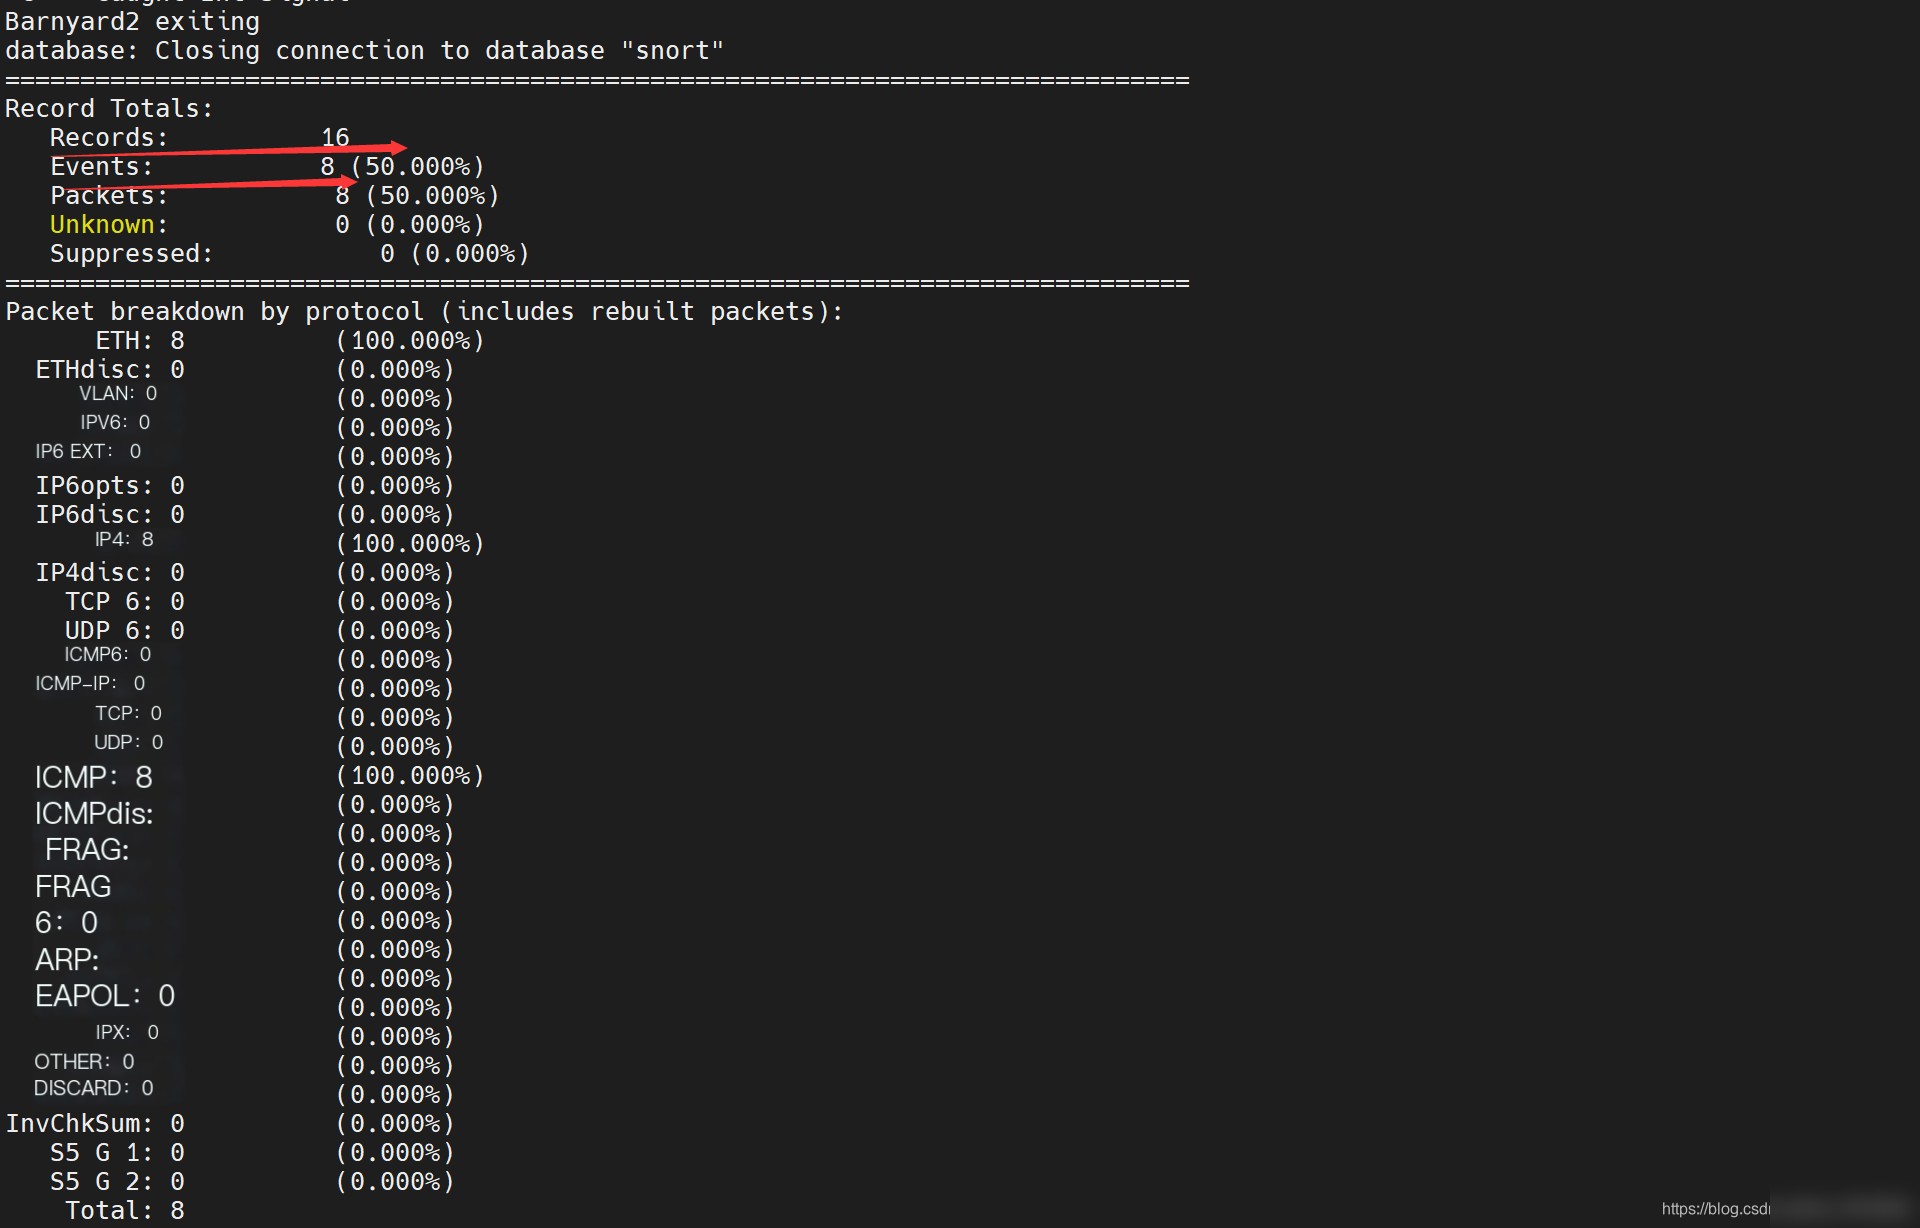The width and height of the screenshot is (1920, 1228).
Task: Click the Suppressed label
Action: tap(130, 254)
